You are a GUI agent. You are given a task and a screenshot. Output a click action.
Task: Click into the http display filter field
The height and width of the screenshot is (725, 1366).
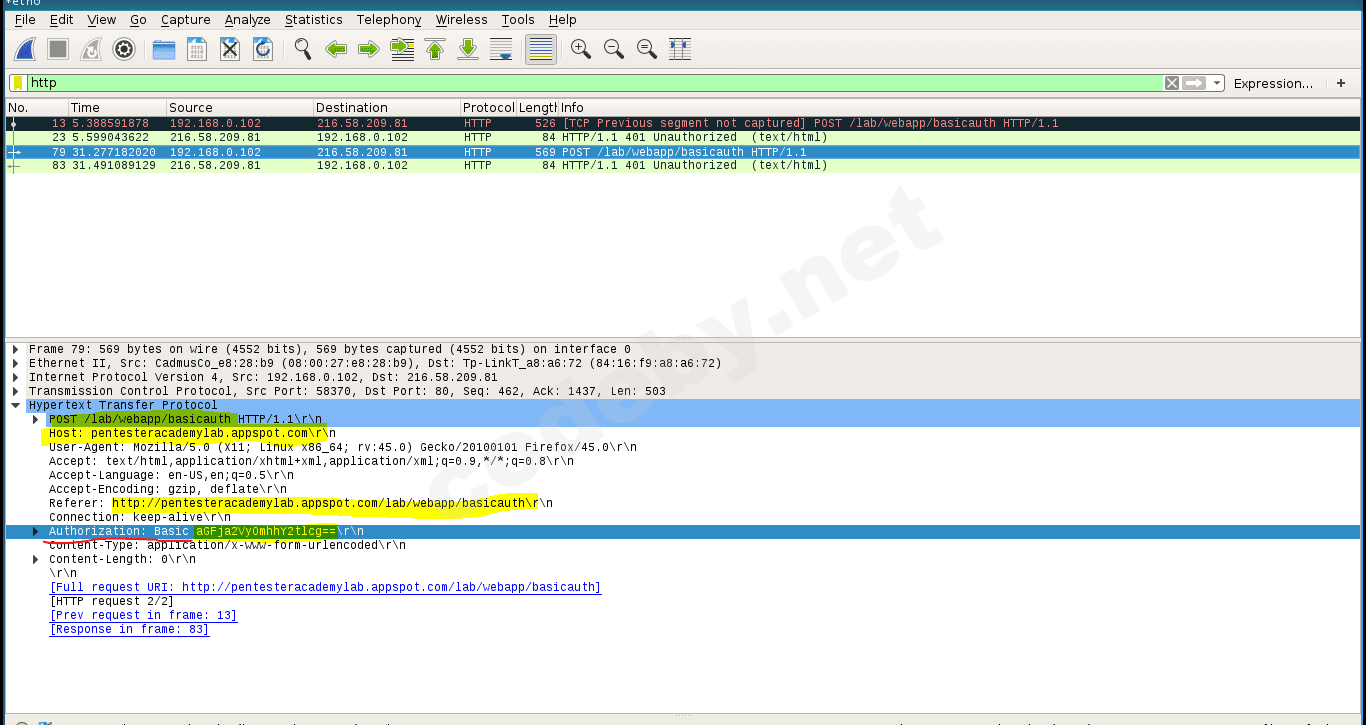click(595, 83)
